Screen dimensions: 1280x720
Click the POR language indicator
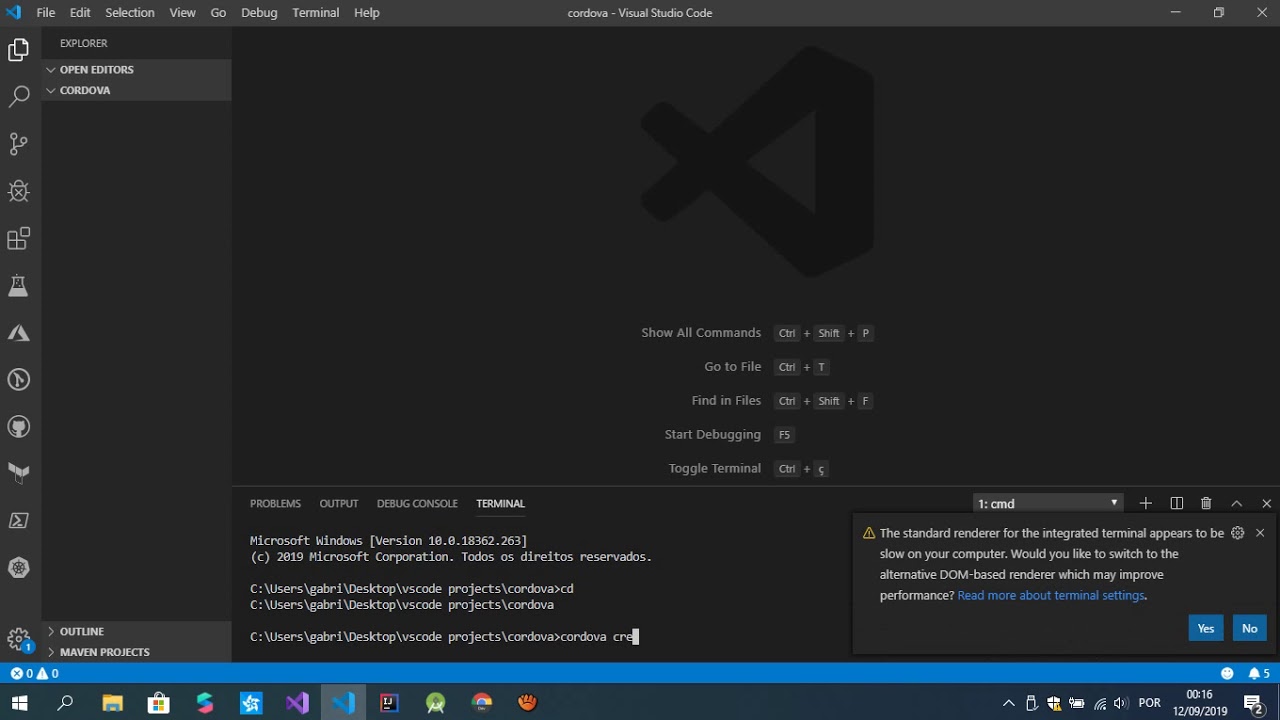click(x=1150, y=703)
